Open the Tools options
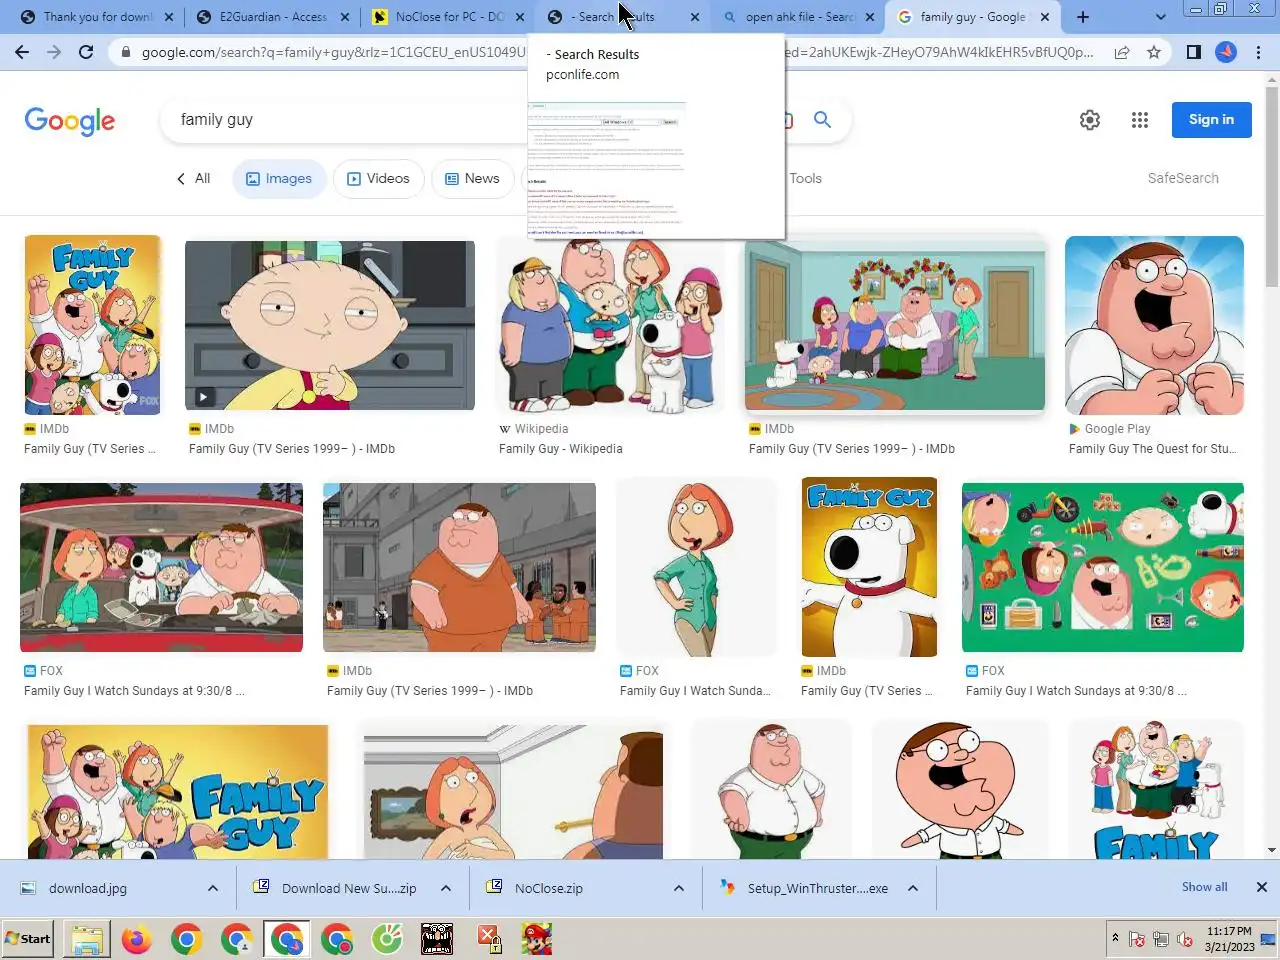1280x960 pixels. [x=805, y=178]
